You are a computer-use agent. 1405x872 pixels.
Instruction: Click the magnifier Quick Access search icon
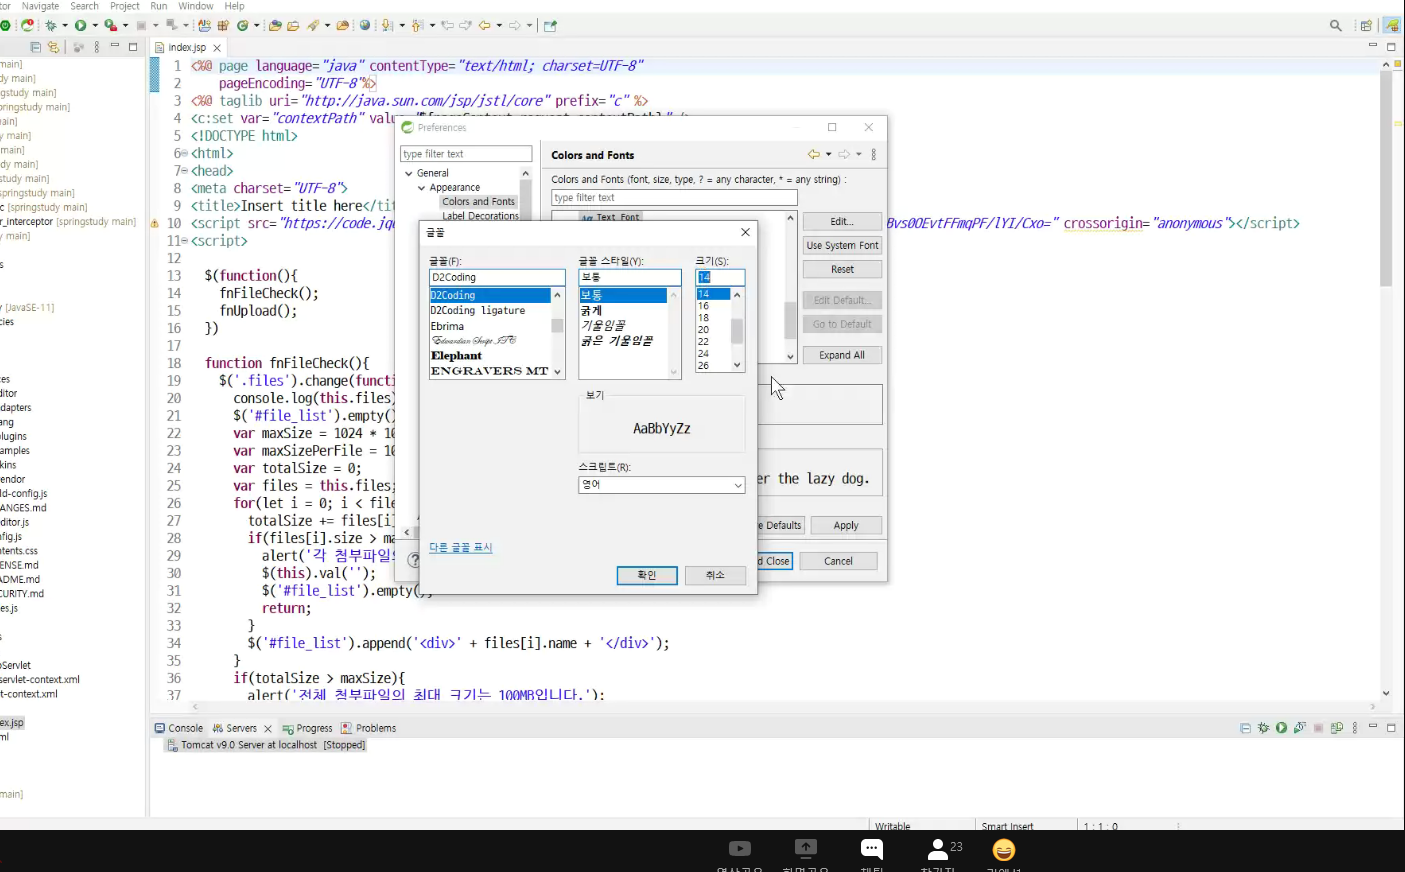1336,26
